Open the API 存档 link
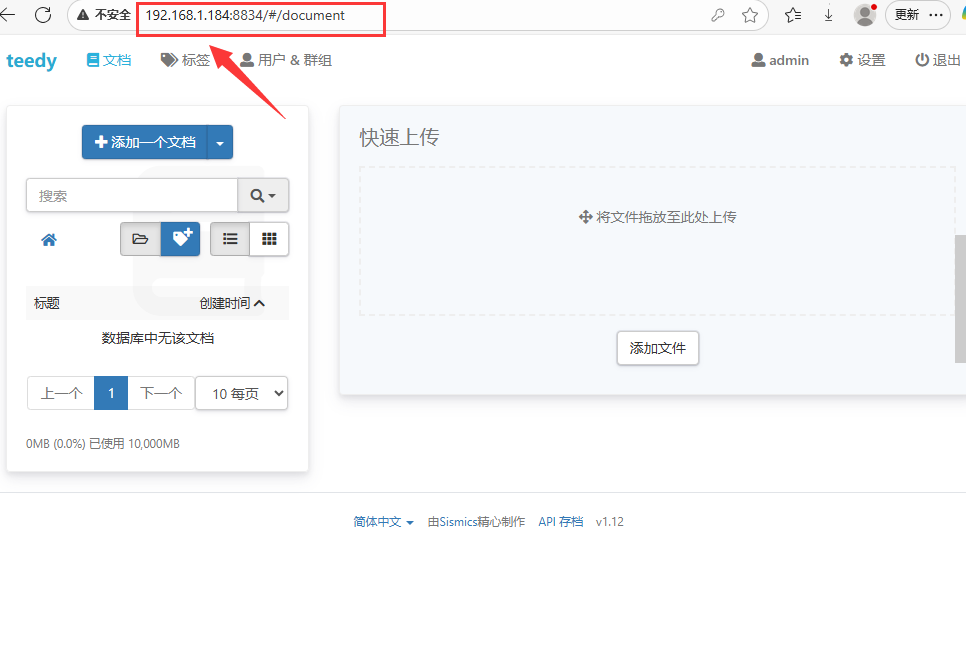 click(x=561, y=522)
